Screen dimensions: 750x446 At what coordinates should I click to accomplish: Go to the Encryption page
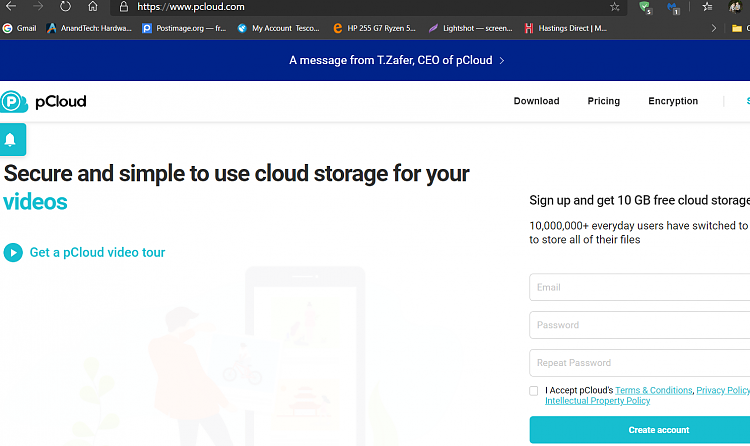click(x=673, y=101)
